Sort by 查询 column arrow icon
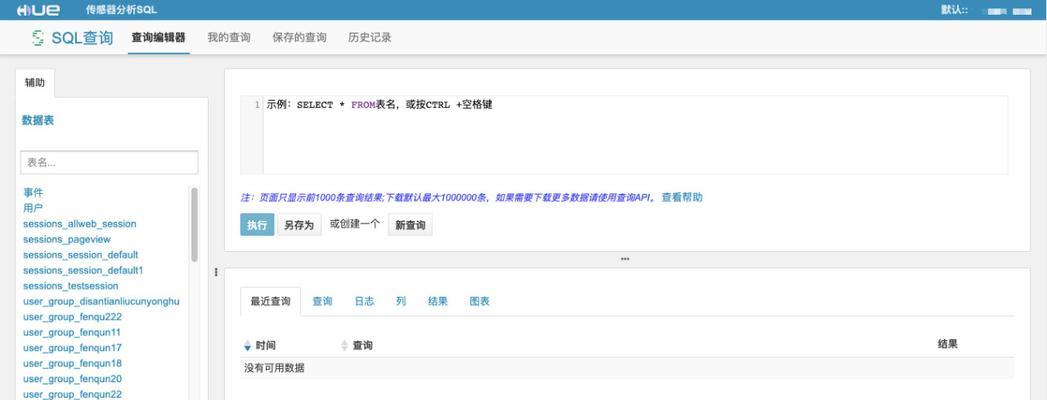This screenshot has width=1047, height=400. [345, 346]
